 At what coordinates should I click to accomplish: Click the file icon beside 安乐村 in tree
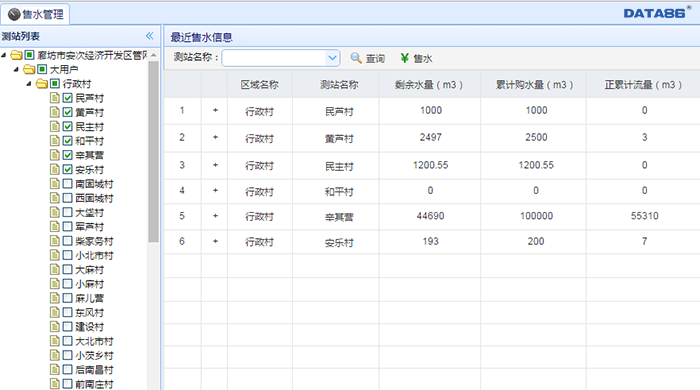coord(54,169)
